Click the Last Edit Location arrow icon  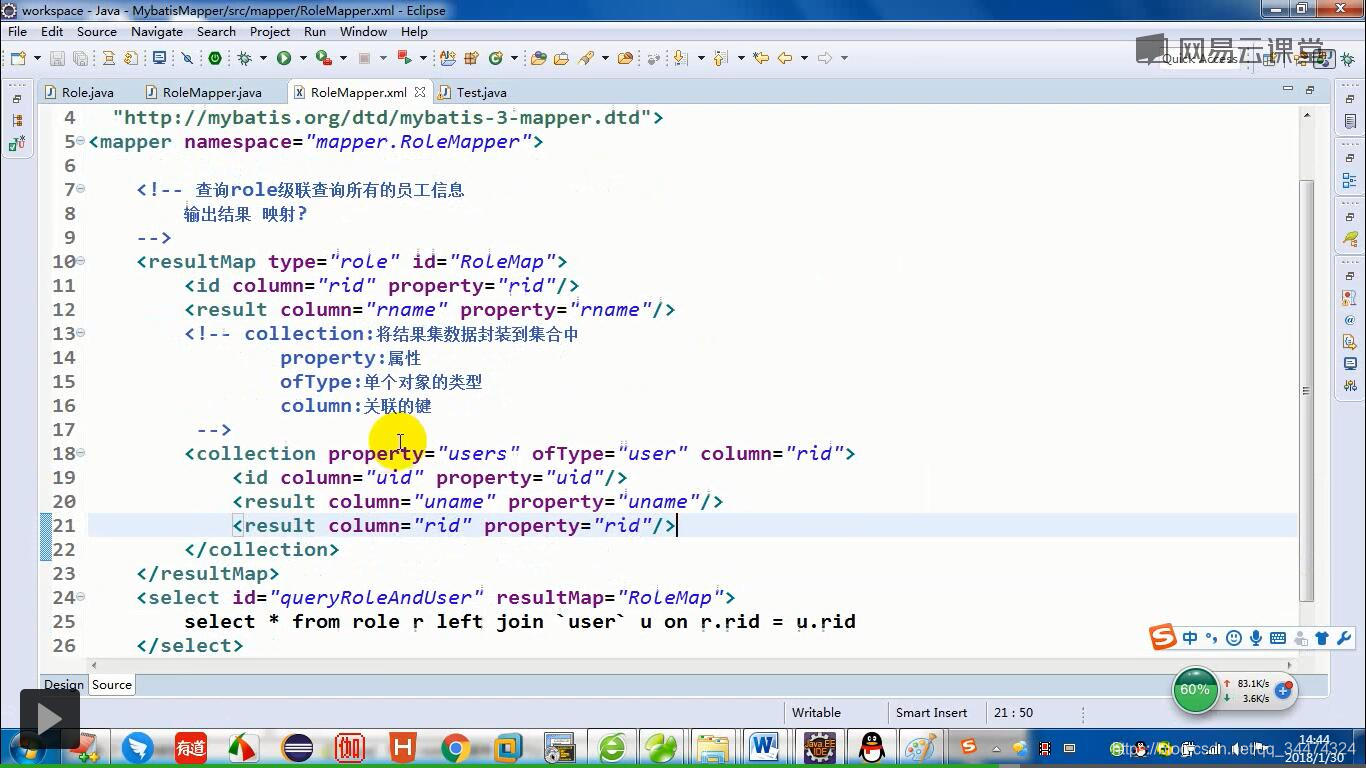pos(761,58)
